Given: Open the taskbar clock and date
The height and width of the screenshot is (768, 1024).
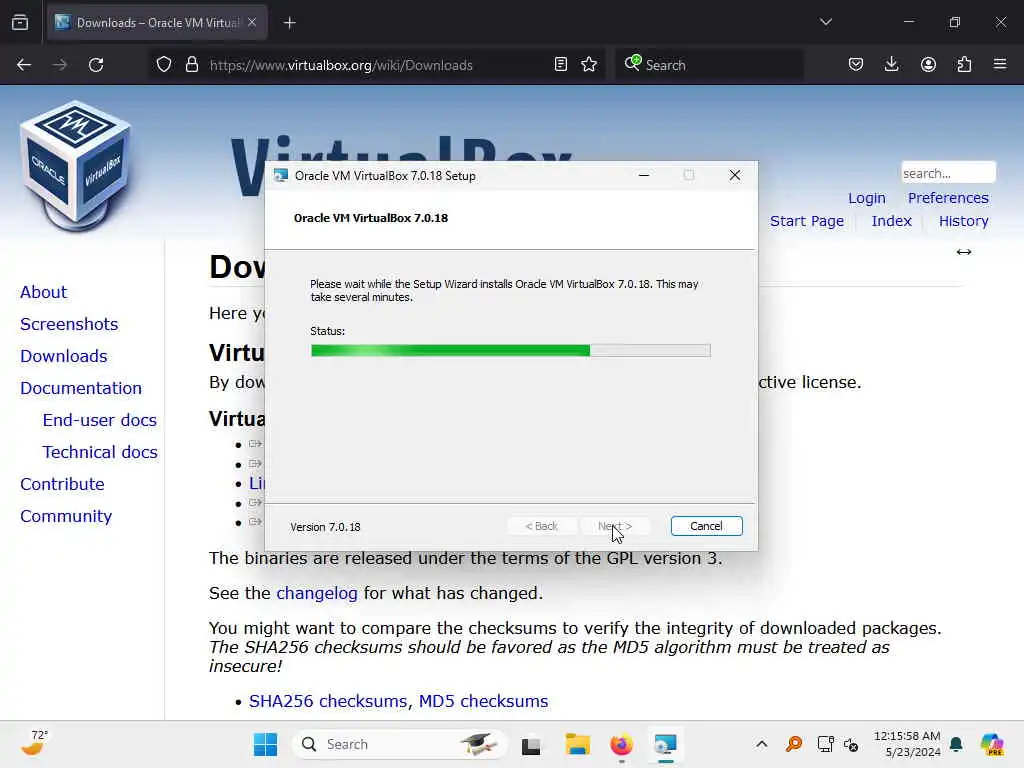Looking at the screenshot, I should tap(907, 744).
